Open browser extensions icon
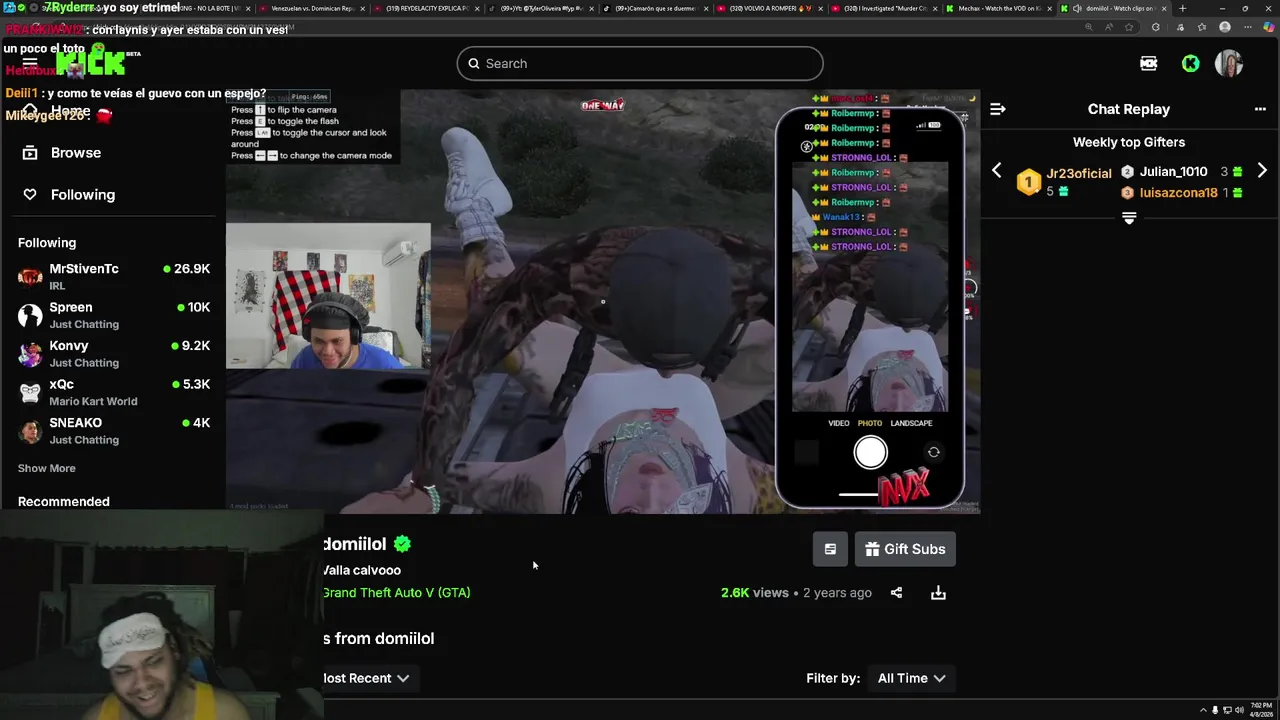This screenshot has height=720, width=1280. click(x=1156, y=27)
